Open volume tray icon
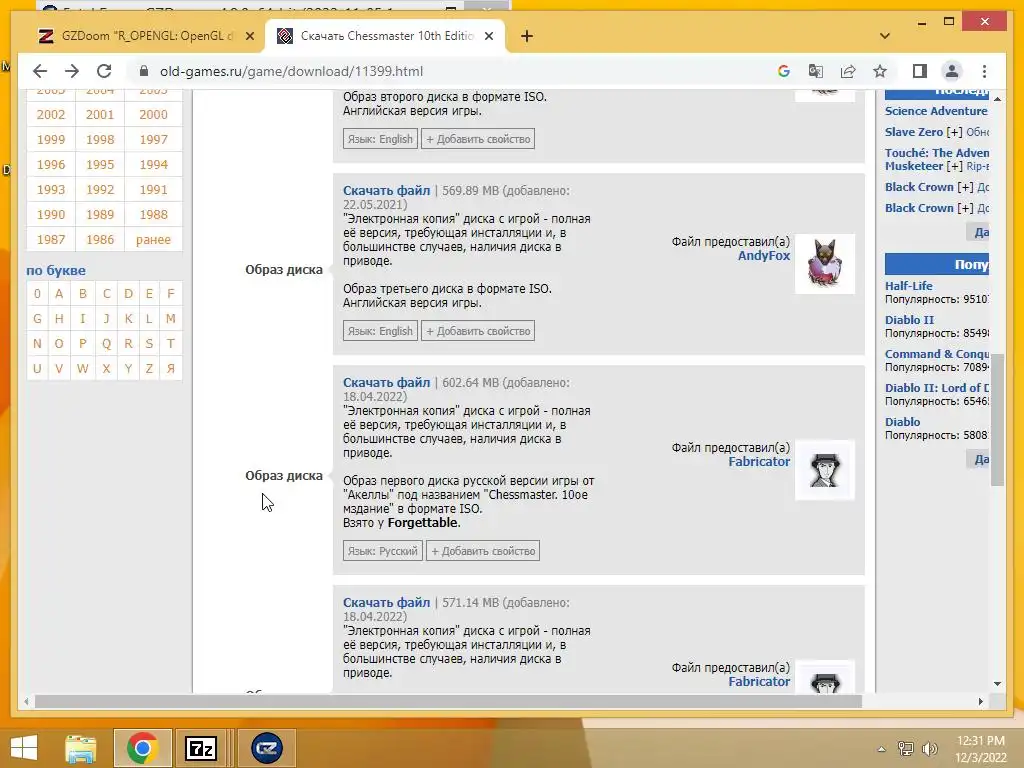 [x=929, y=749]
